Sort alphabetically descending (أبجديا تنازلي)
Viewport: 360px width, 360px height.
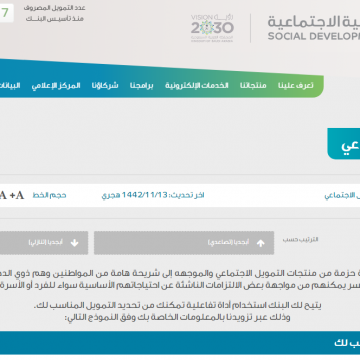[44, 243]
